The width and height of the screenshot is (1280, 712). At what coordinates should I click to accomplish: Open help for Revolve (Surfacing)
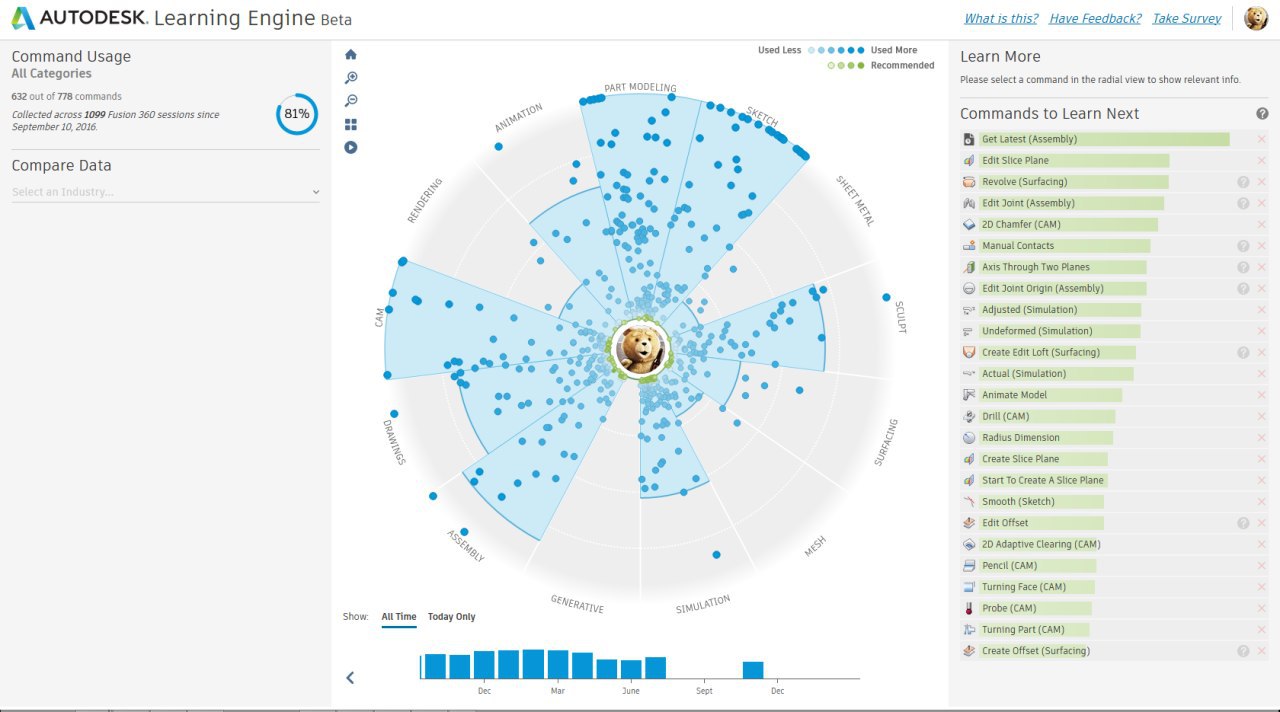point(1243,182)
